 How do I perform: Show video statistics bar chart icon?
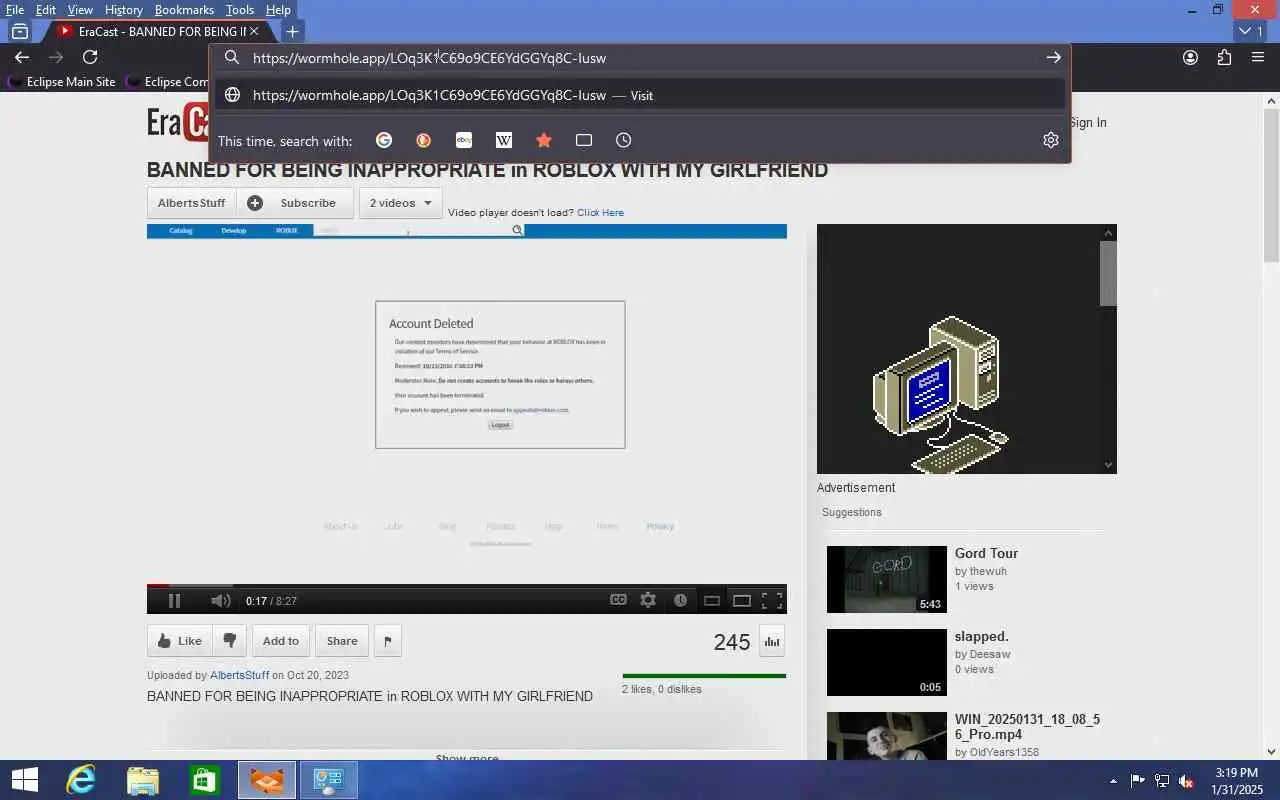tap(772, 641)
